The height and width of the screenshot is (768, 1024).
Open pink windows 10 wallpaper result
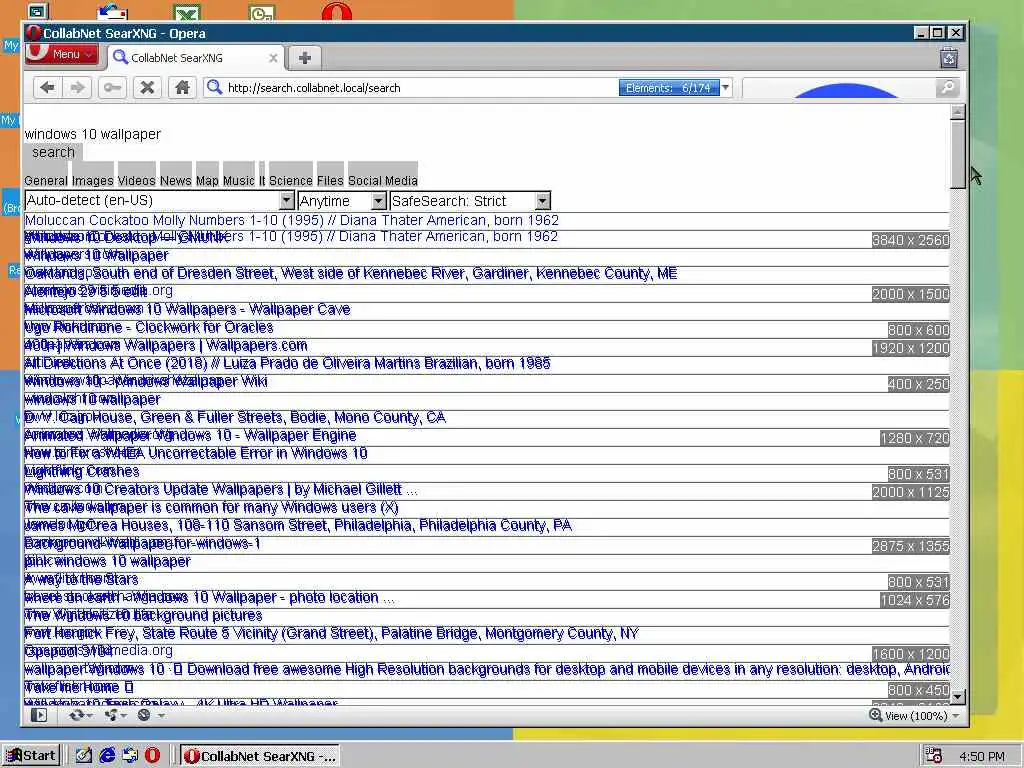click(x=108, y=561)
